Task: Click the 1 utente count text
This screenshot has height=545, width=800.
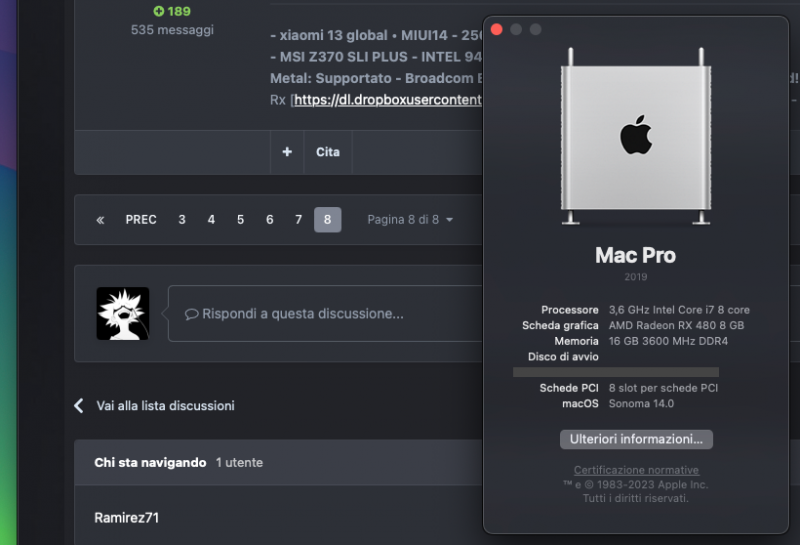Action: 239,462
